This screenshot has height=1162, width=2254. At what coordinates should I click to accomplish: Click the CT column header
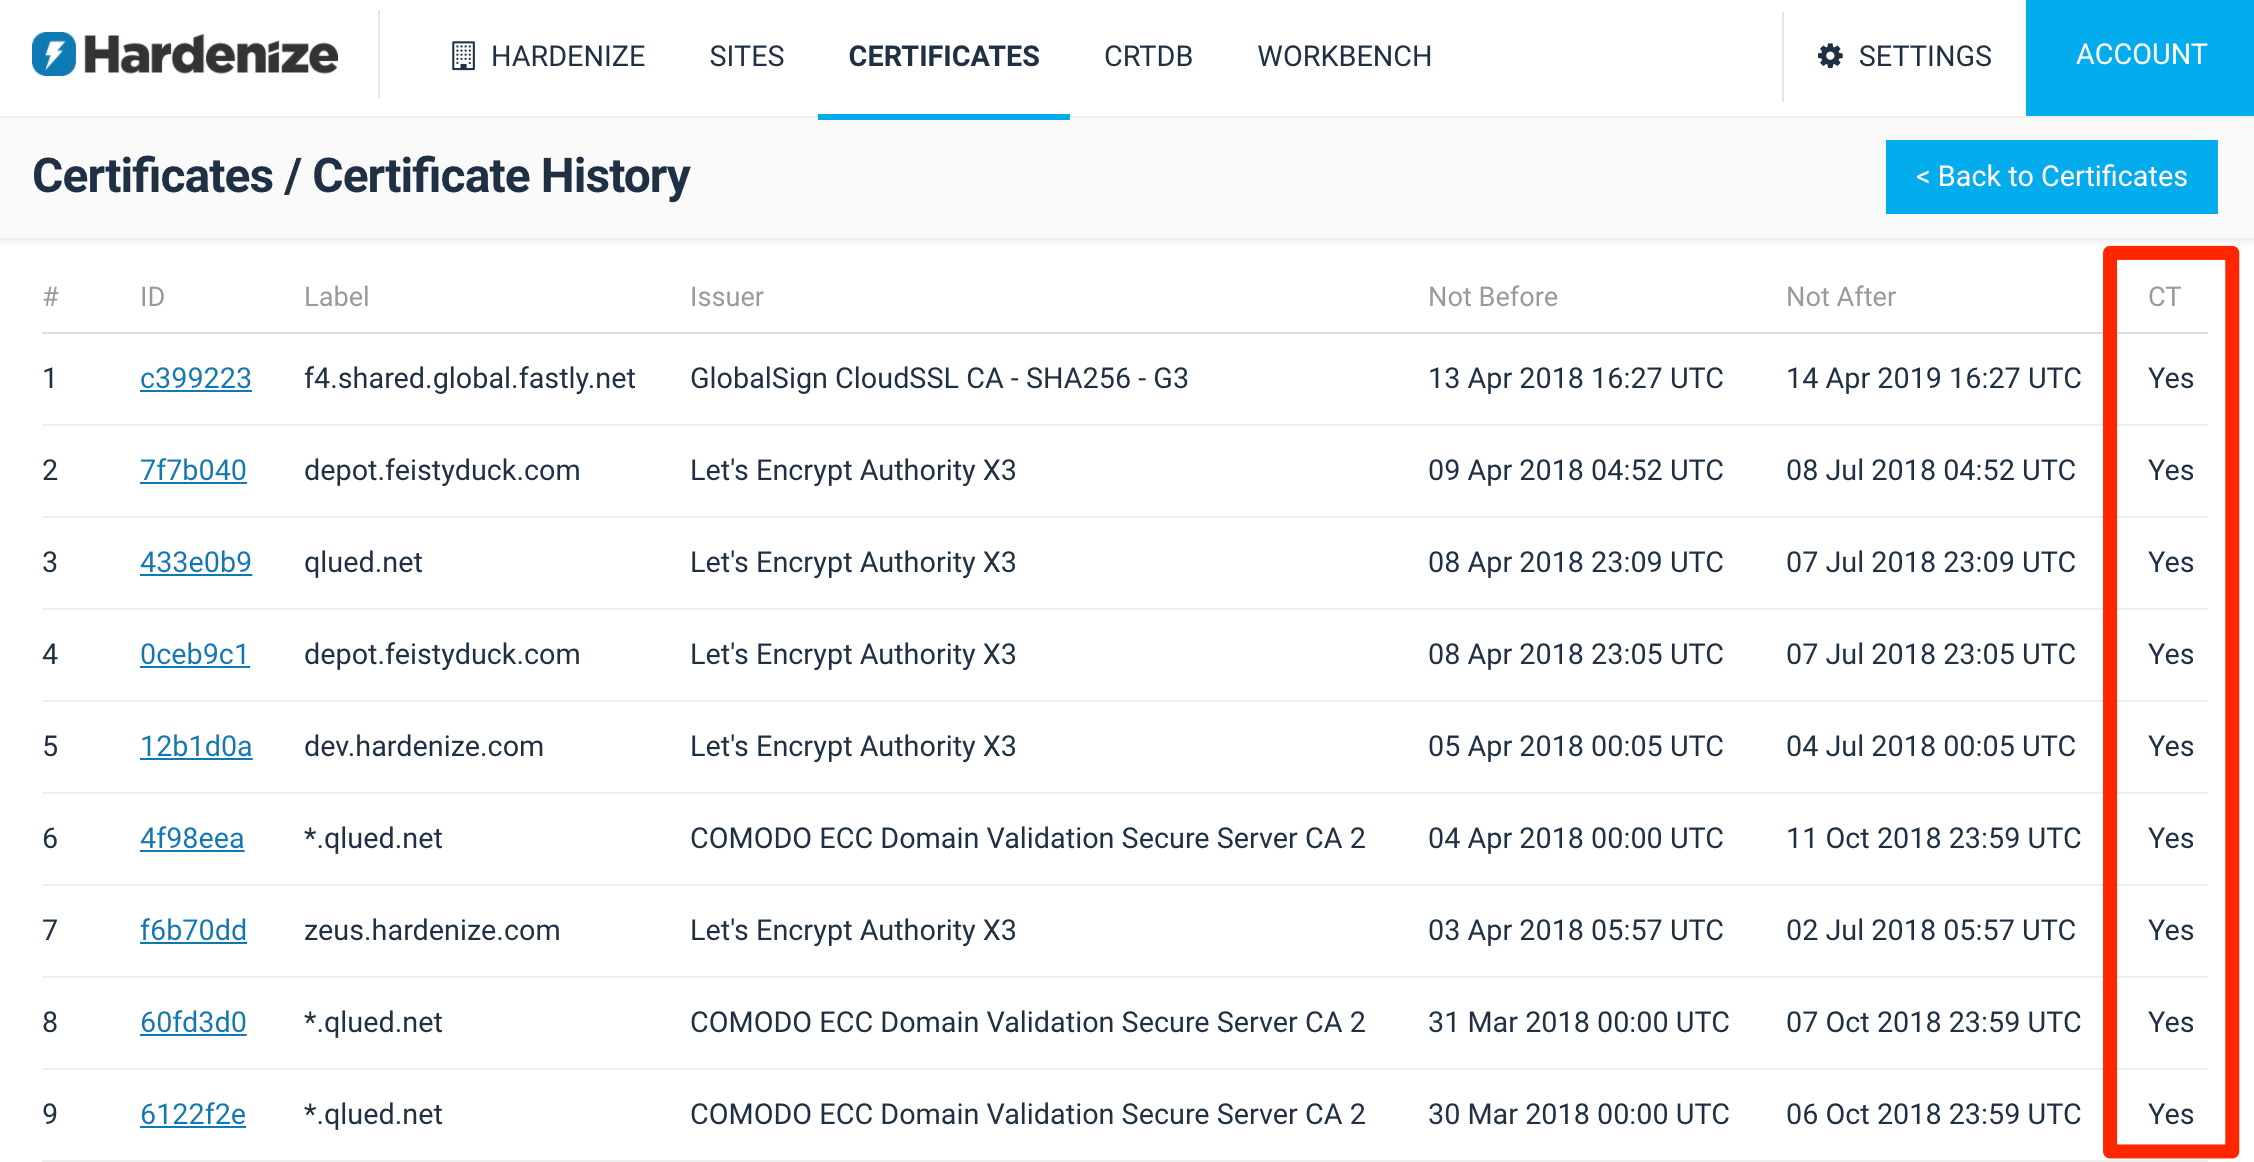click(x=2164, y=297)
